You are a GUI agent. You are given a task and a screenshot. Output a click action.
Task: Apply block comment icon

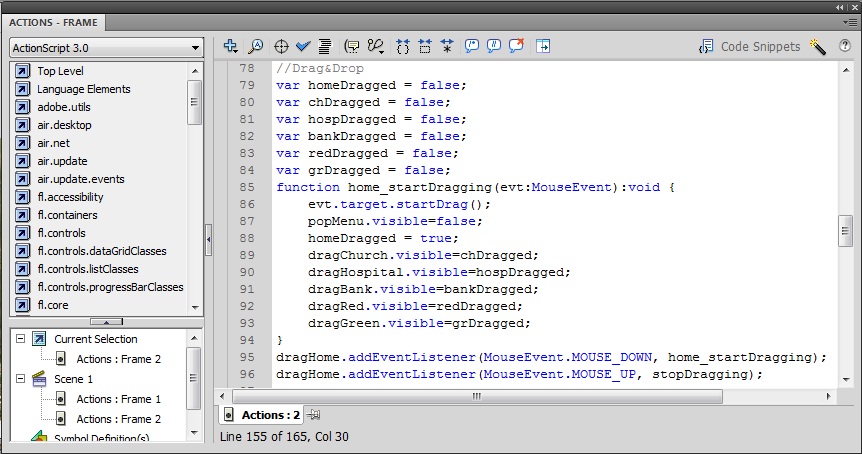[472, 46]
